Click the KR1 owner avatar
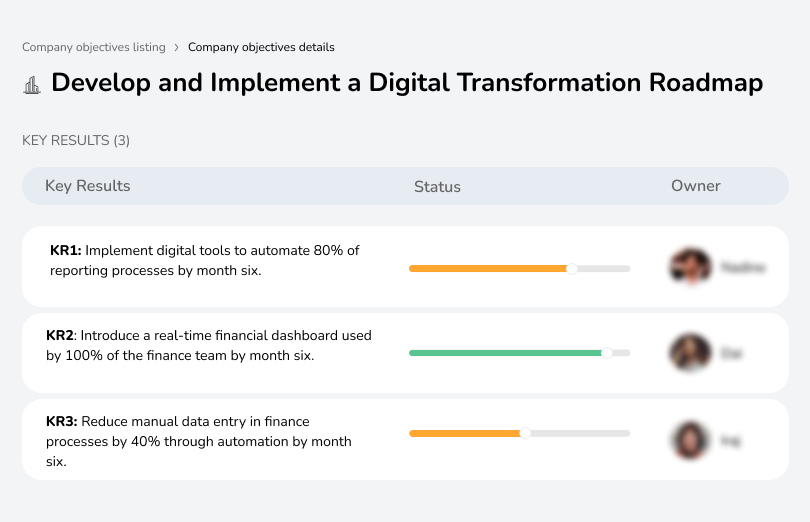The width and height of the screenshot is (810, 522). 691,267
